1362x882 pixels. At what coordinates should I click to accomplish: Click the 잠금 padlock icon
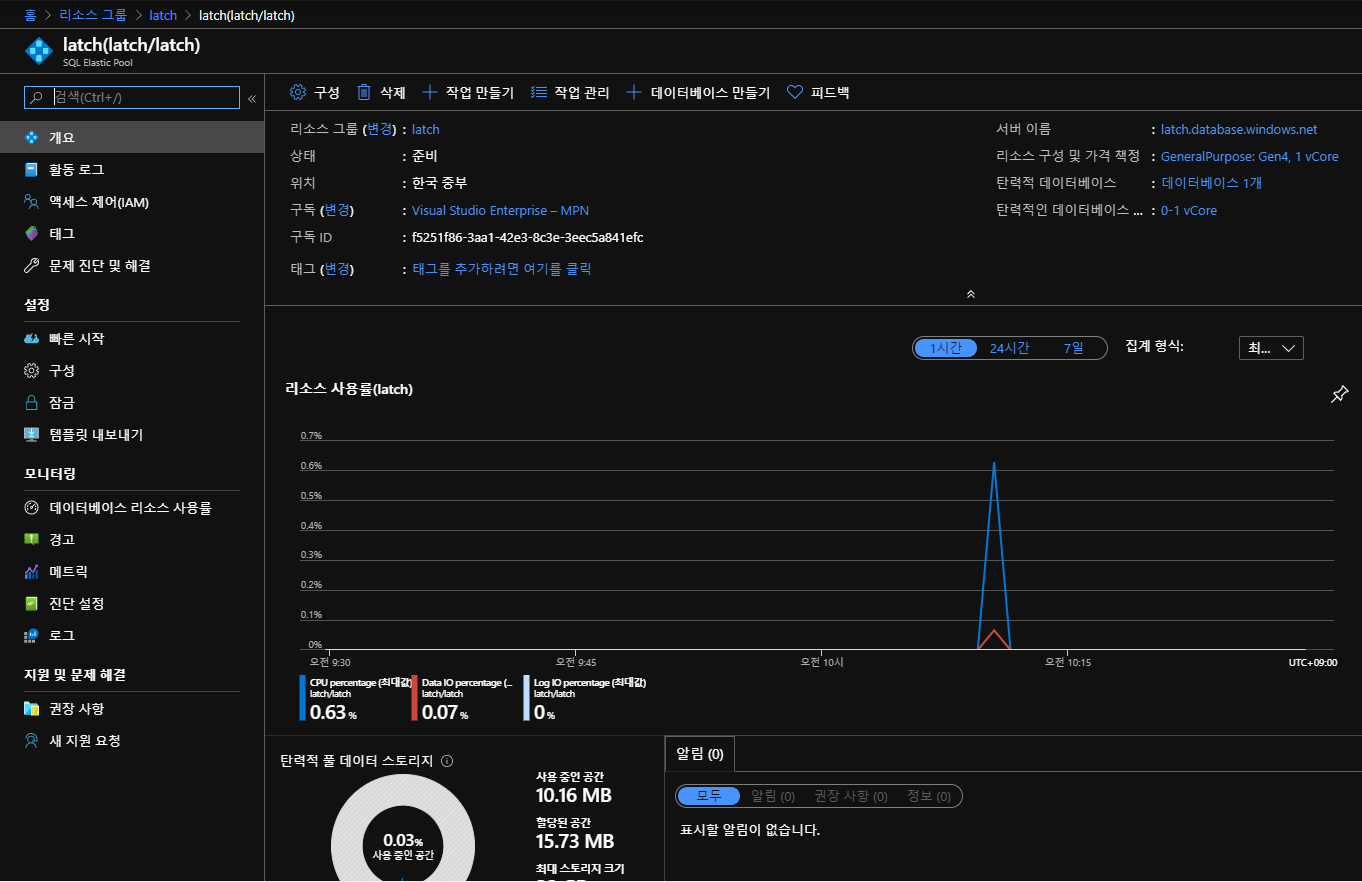[32, 403]
